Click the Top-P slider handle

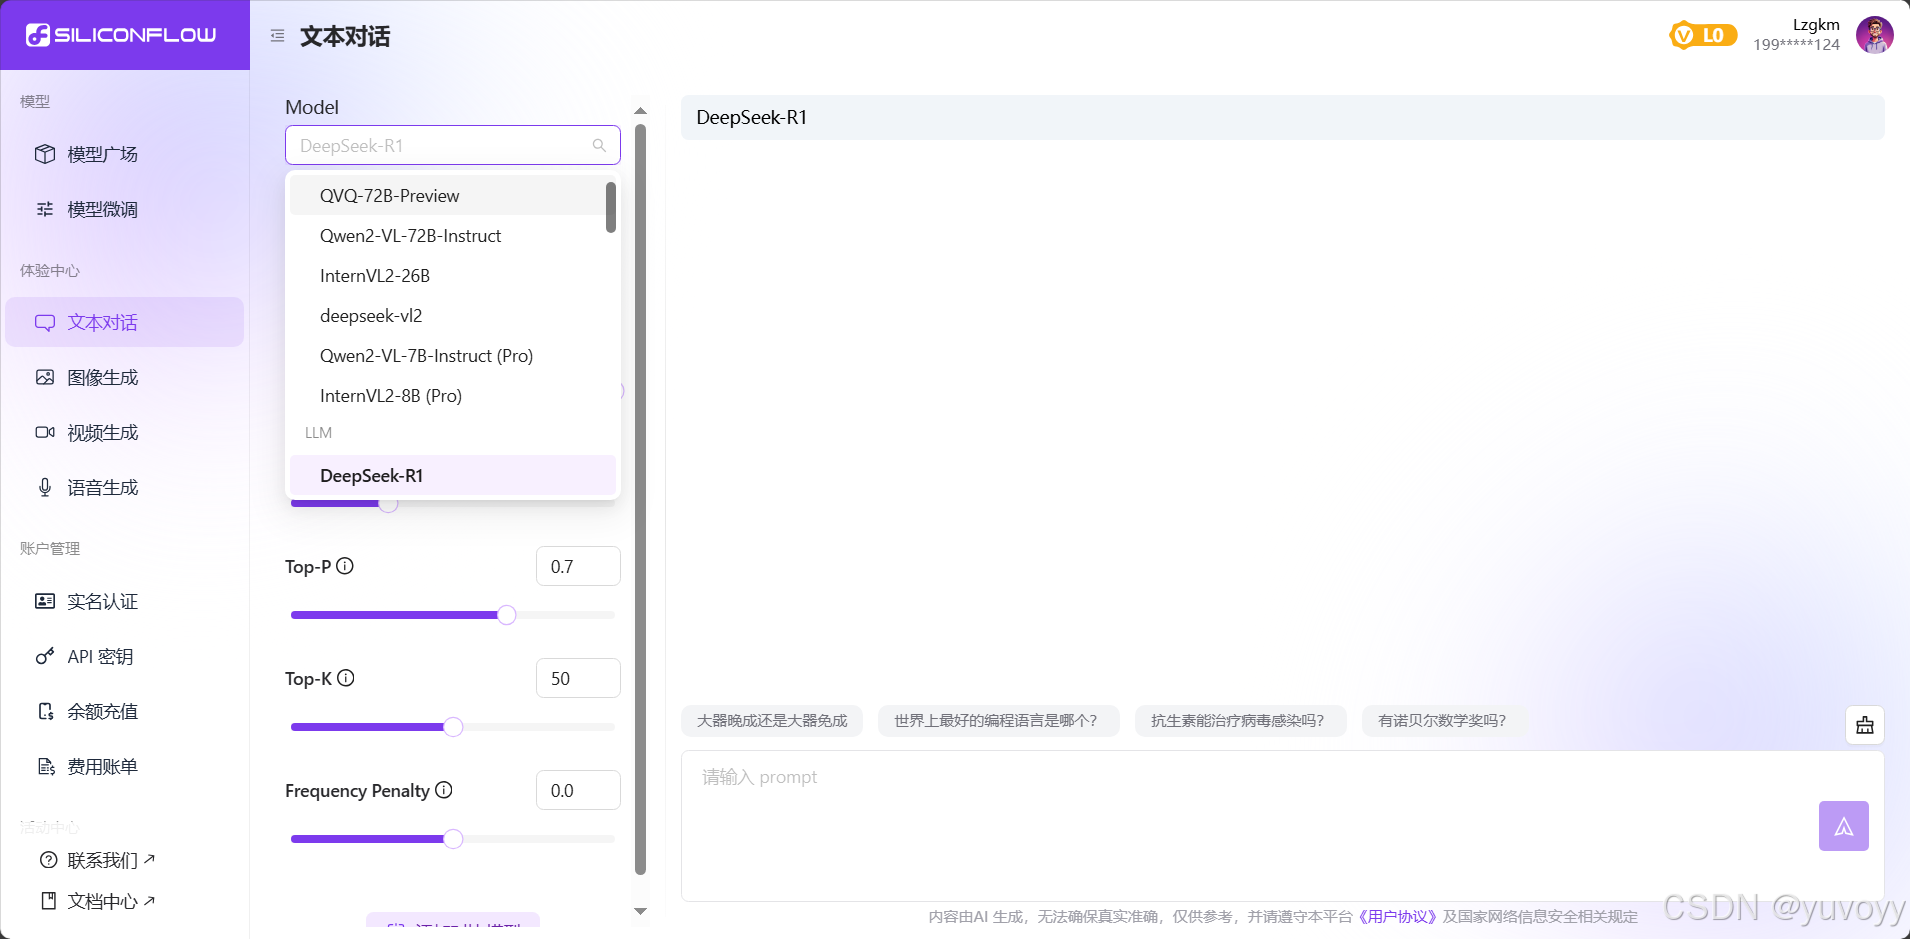point(507,615)
